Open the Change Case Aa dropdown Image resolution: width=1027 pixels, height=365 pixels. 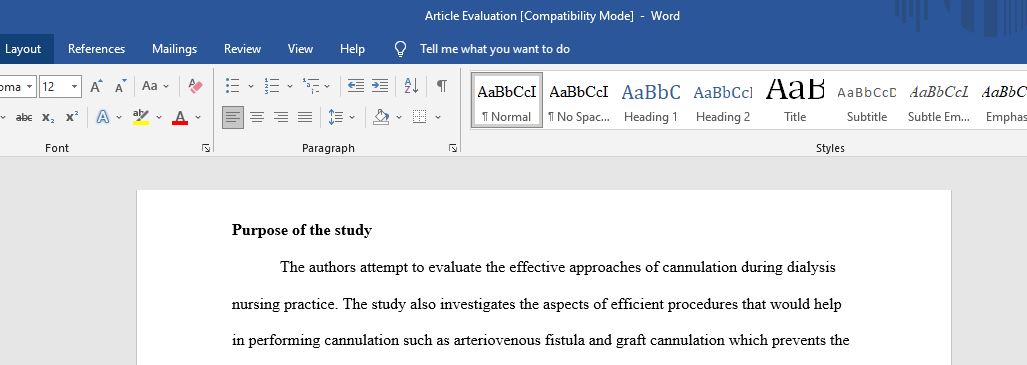(155, 86)
